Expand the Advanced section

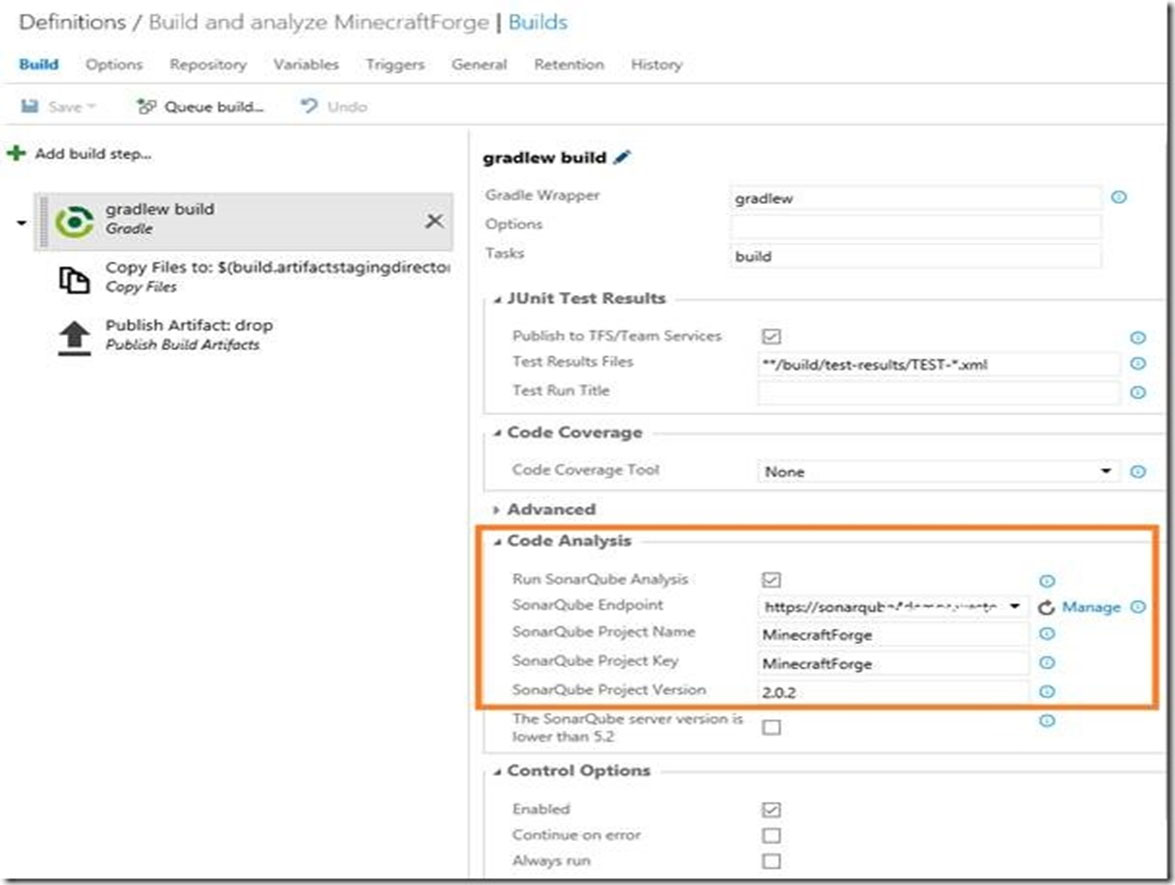tap(497, 510)
